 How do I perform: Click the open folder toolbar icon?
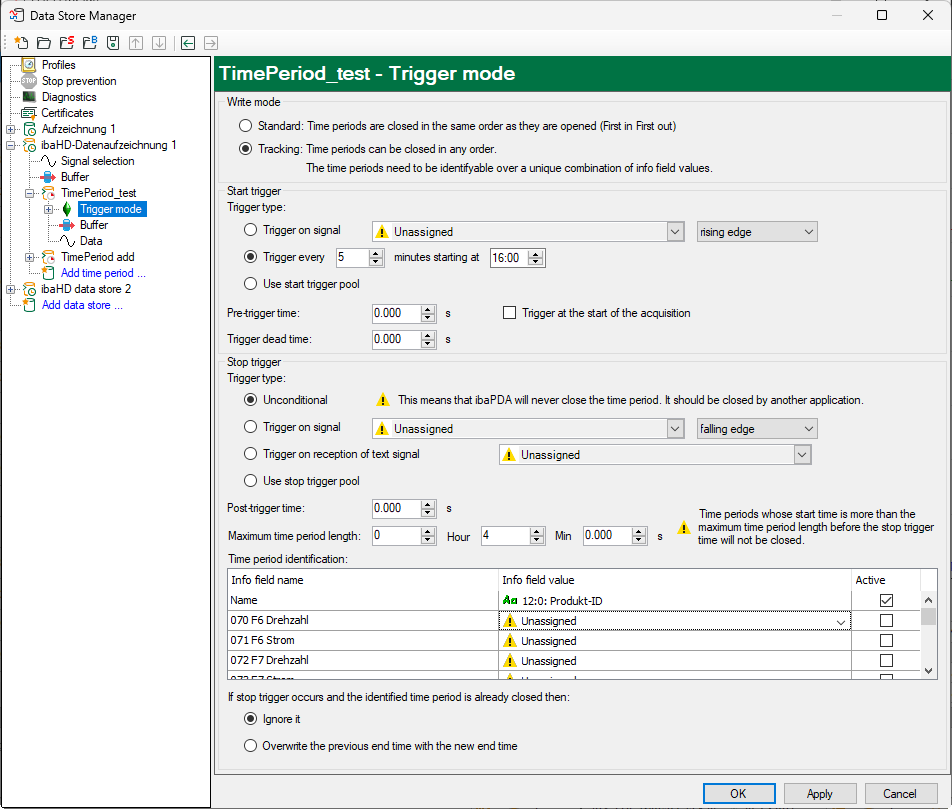click(43, 43)
